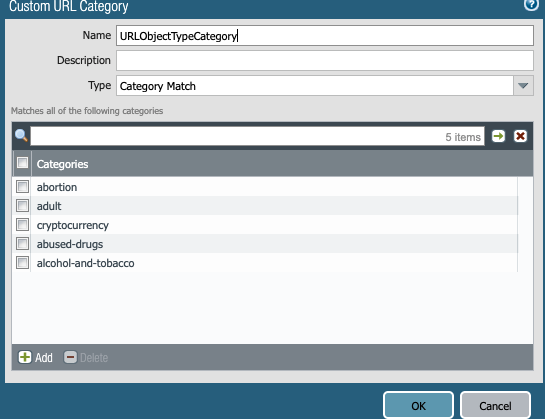
Task: Check the cryptocurrency category checkbox
Action: pyautogui.click(x=23, y=225)
